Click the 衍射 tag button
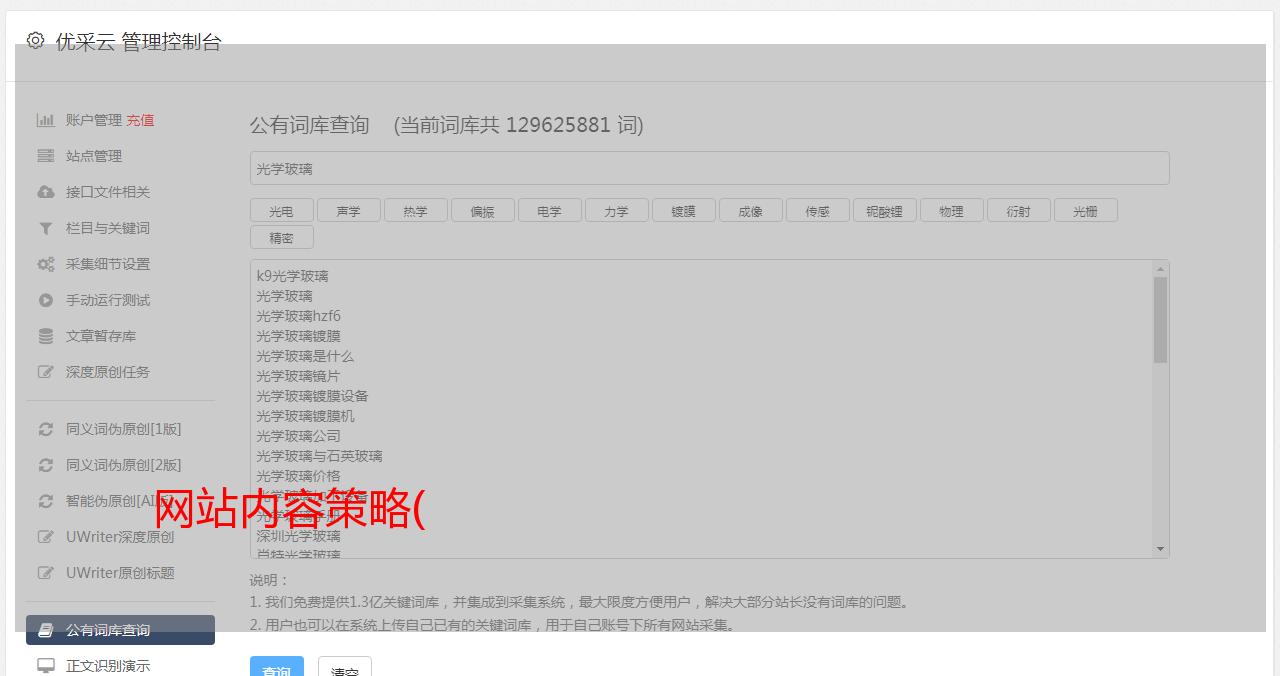 click(1019, 211)
